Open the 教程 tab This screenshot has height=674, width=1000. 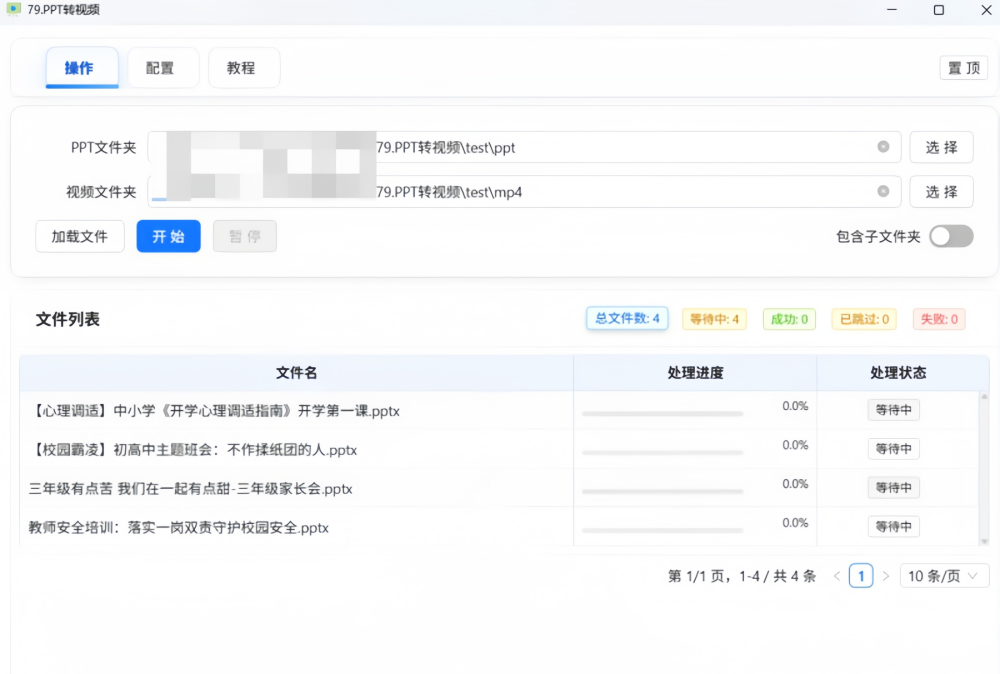point(243,68)
